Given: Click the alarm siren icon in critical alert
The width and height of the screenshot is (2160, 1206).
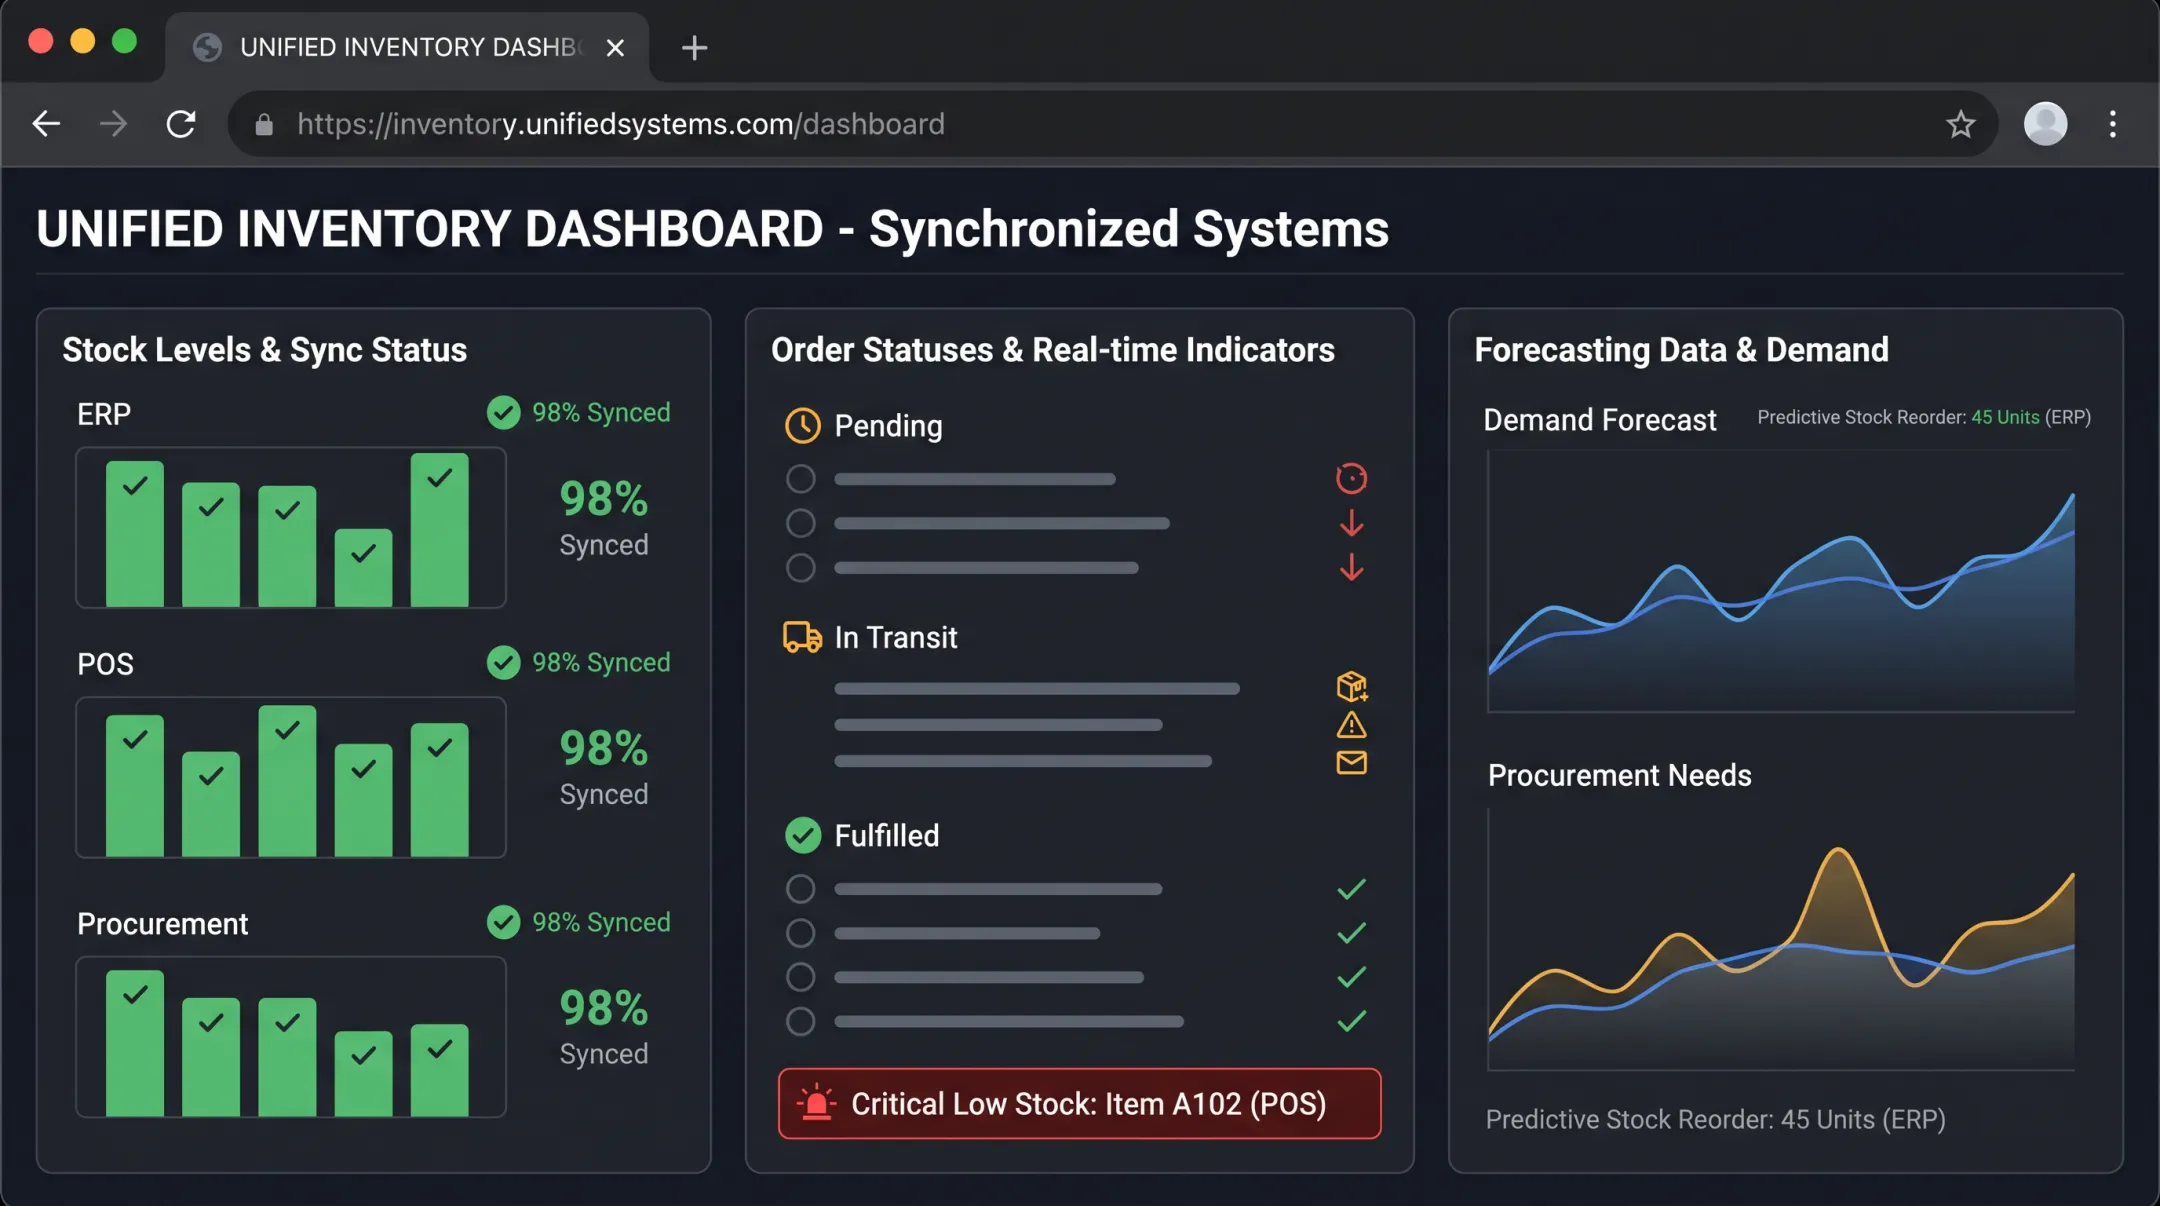Looking at the screenshot, I should (x=816, y=1102).
